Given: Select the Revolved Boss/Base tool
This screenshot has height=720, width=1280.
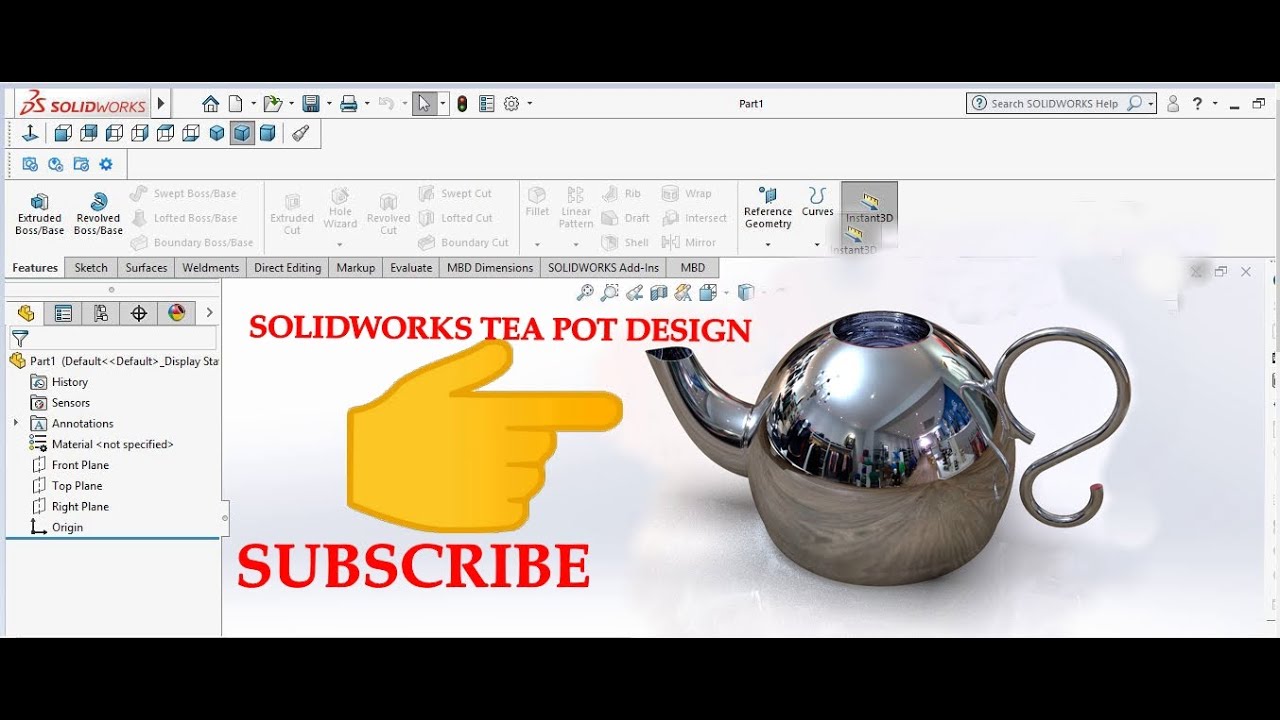Looking at the screenshot, I should (x=98, y=214).
